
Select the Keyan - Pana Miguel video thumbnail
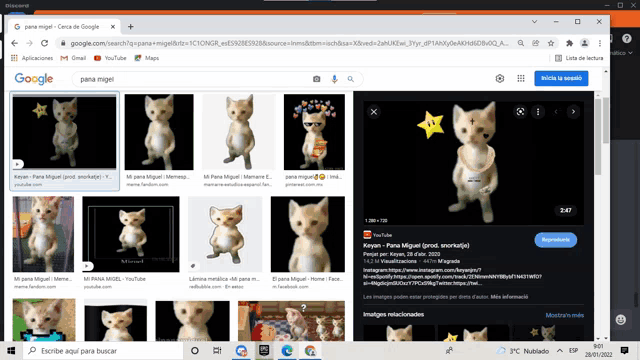point(64,132)
